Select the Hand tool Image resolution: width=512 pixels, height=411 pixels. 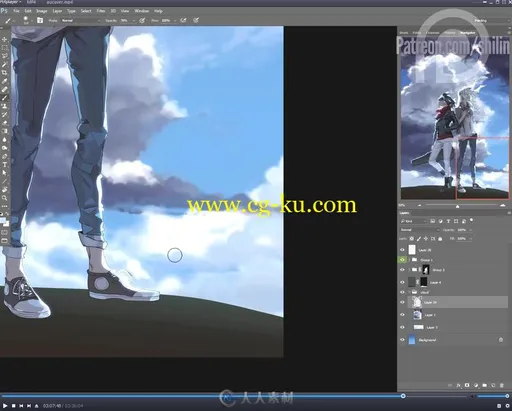pyautogui.click(x=5, y=189)
